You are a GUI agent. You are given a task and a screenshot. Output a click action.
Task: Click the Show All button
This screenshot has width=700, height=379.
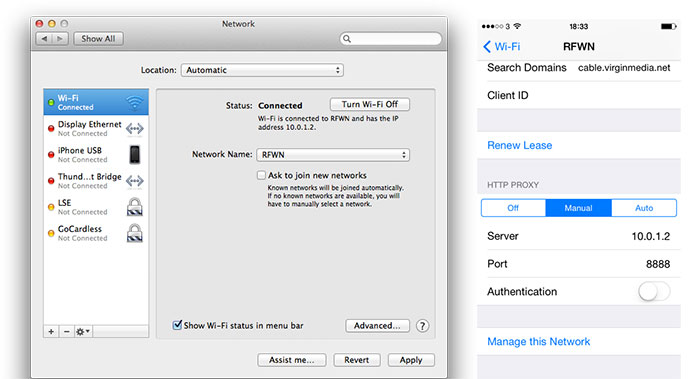point(98,39)
